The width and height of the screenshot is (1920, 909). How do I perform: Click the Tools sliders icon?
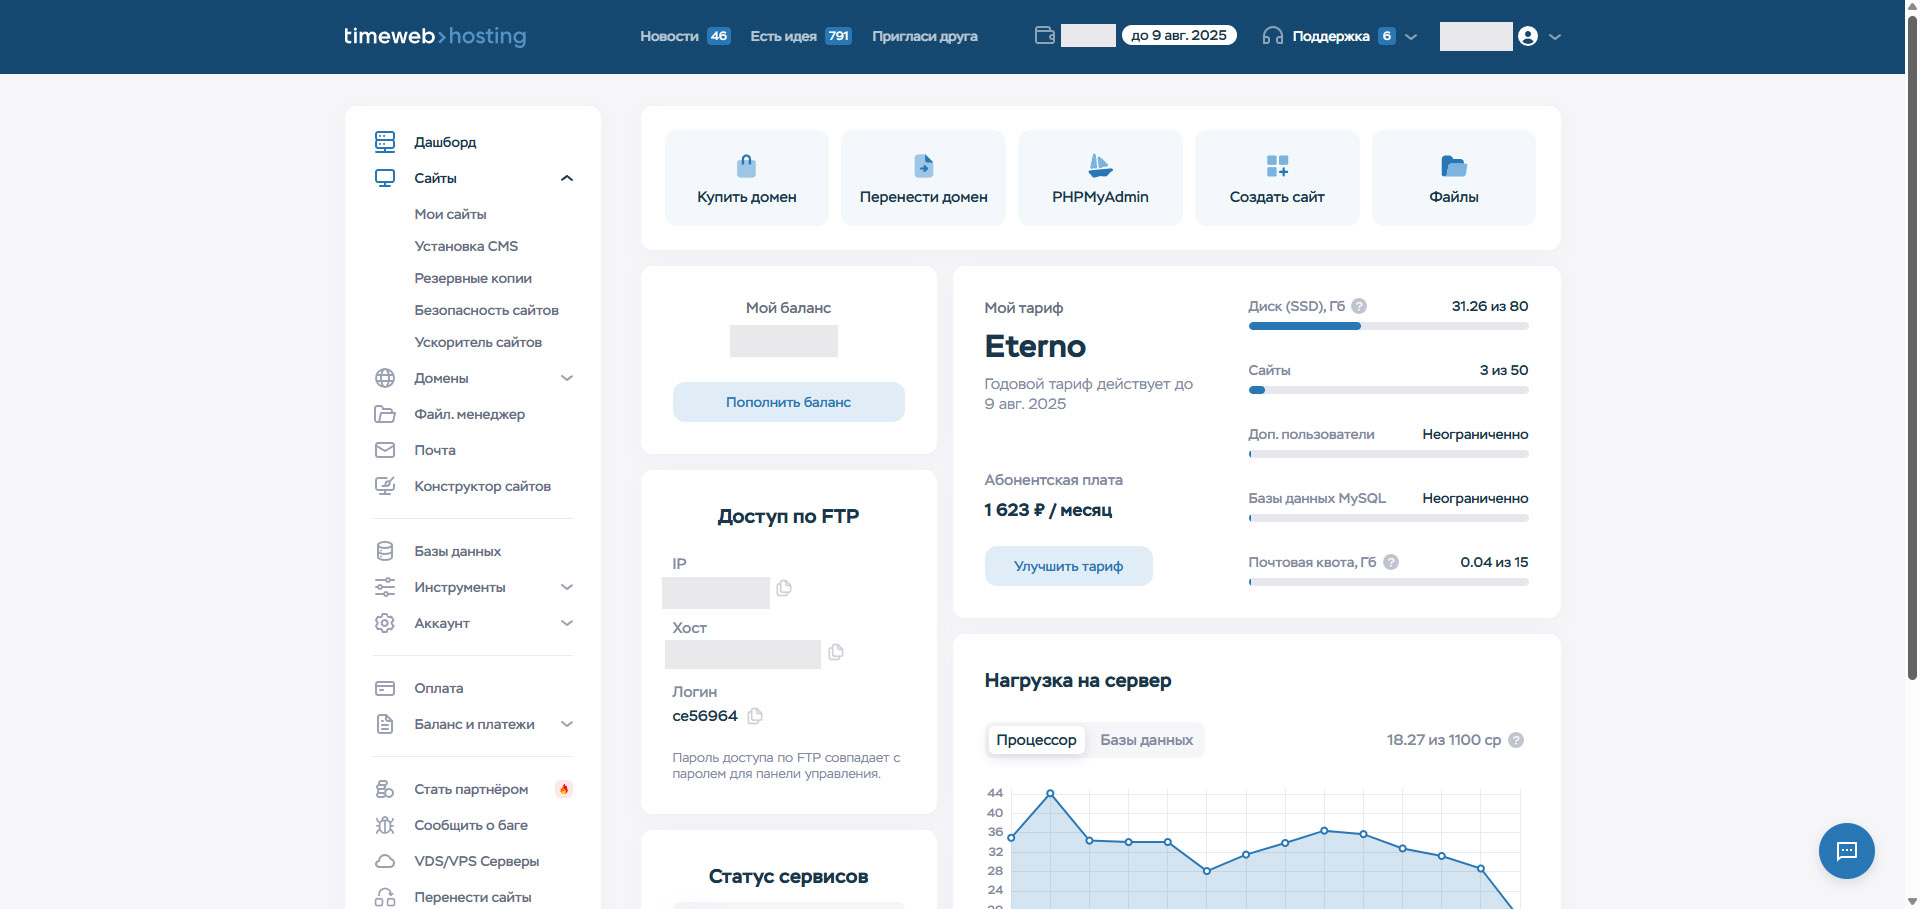point(385,587)
